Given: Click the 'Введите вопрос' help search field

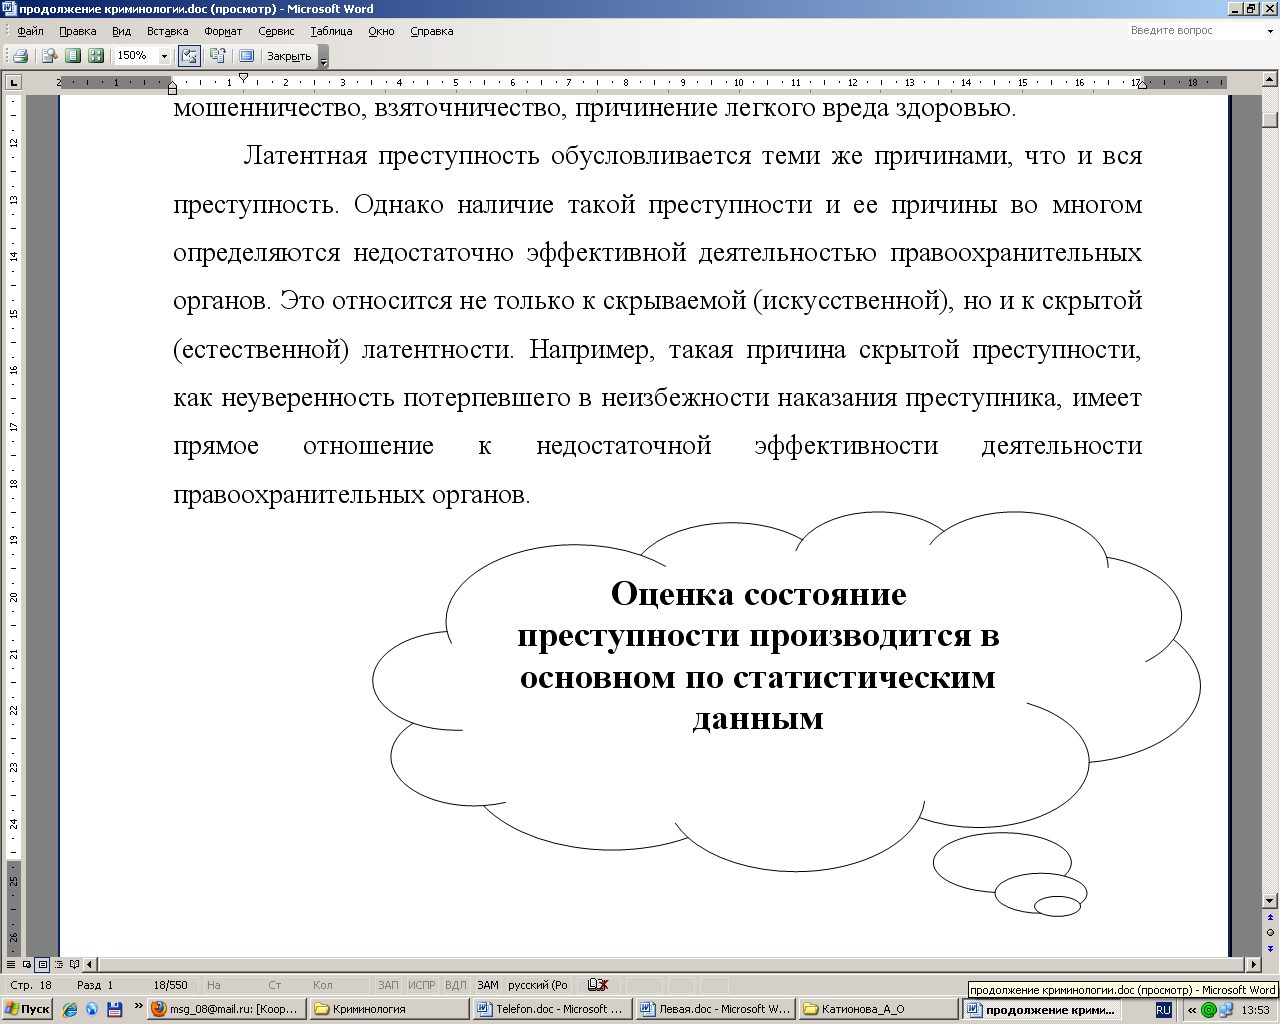Looking at the screenshot, I should click(1195, 31).
